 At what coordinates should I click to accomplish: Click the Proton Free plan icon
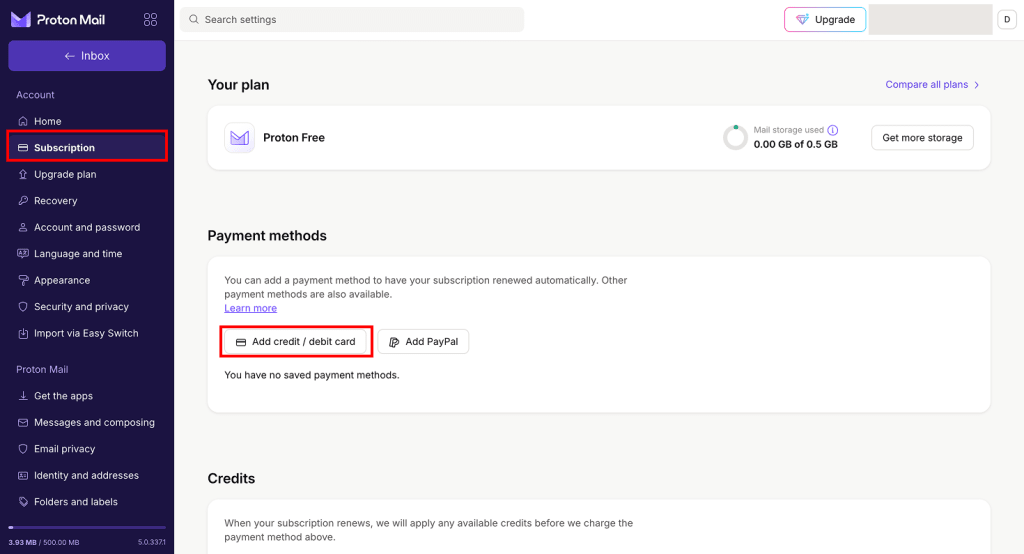(x=240, y=138)
